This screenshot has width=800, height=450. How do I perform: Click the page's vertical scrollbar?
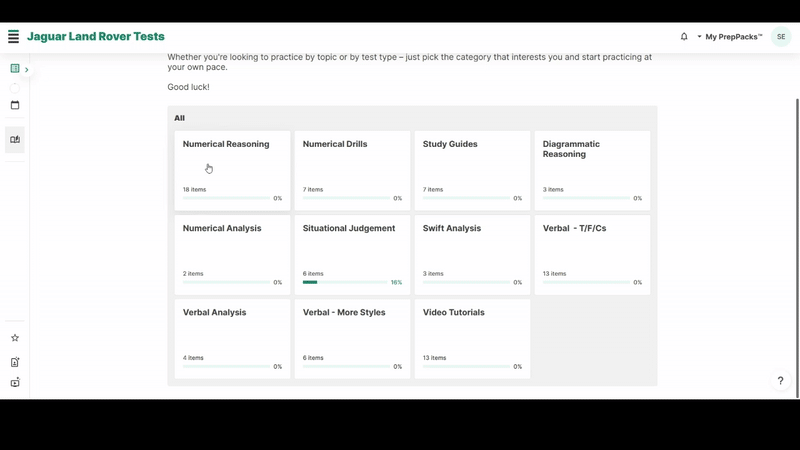click(796, 200)
